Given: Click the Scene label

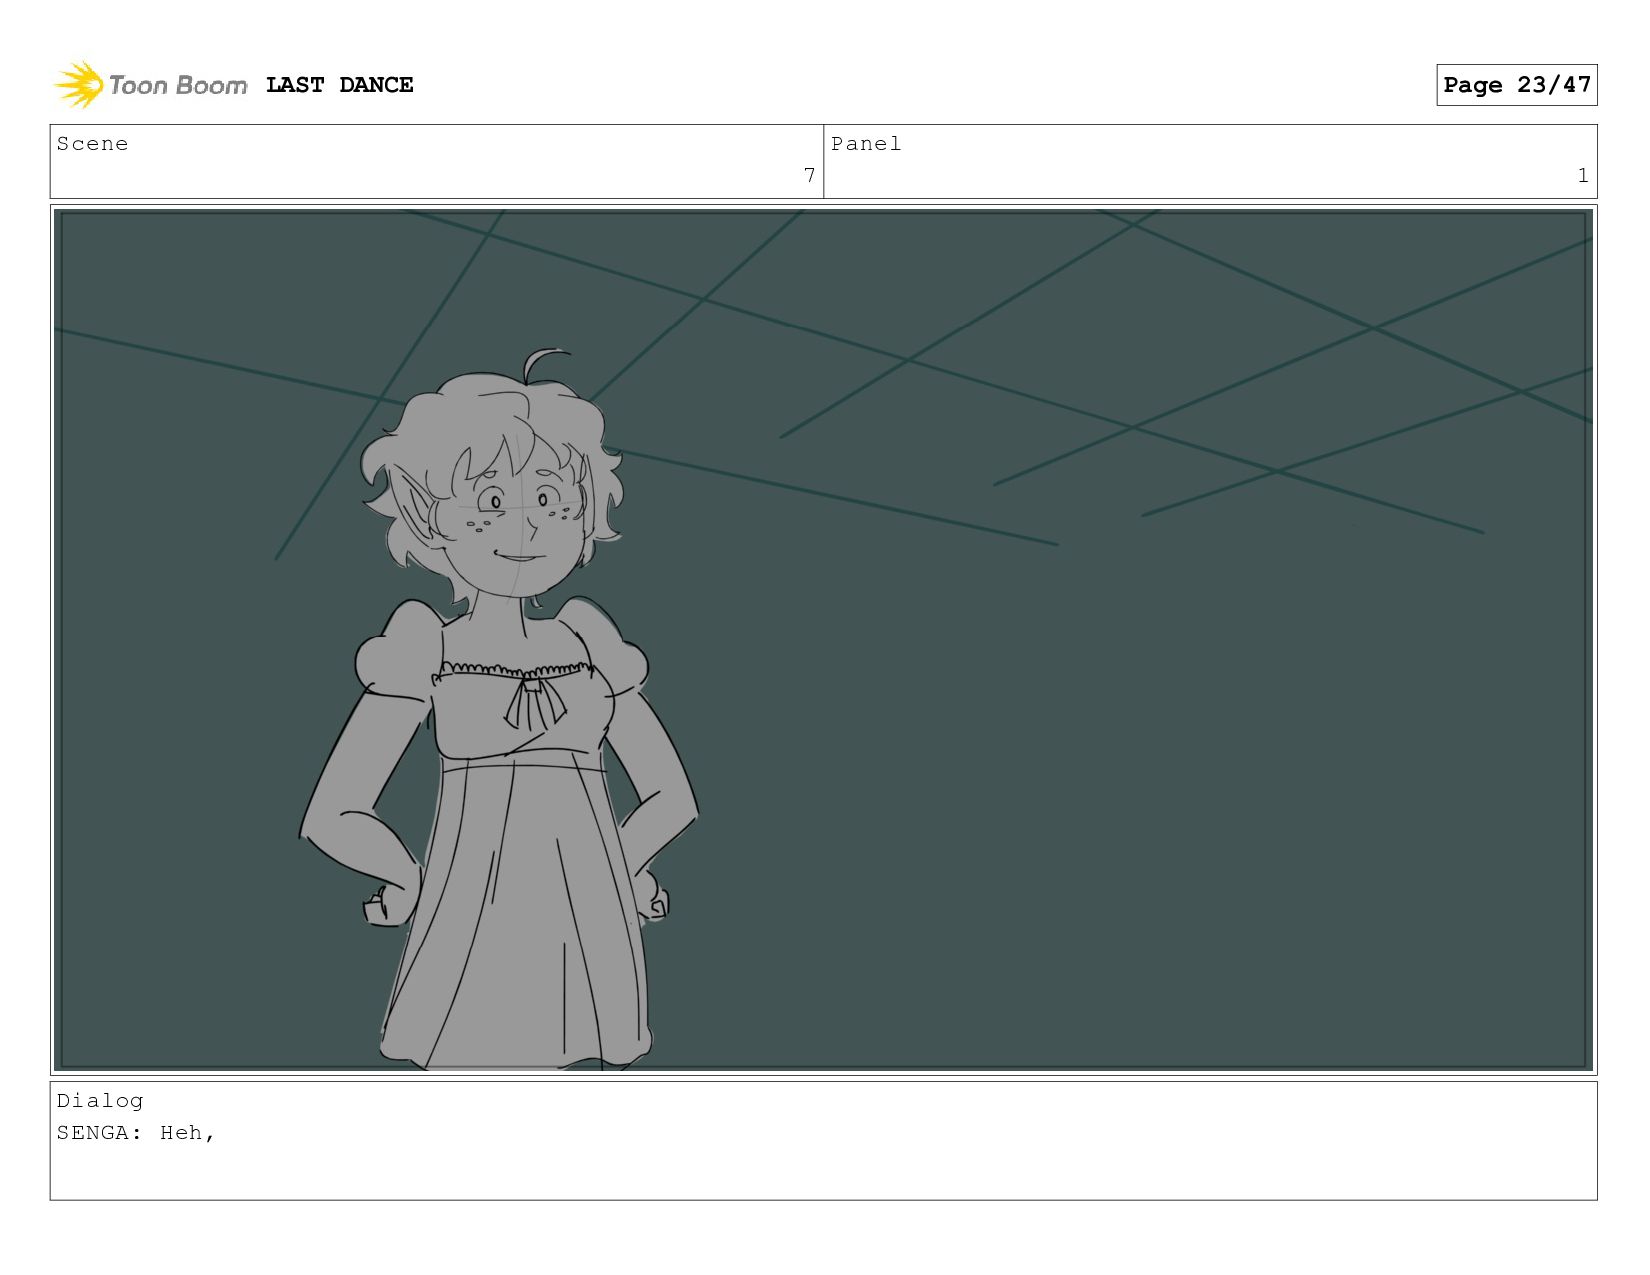Looking at the screenshot, I should tap(92, 144).
